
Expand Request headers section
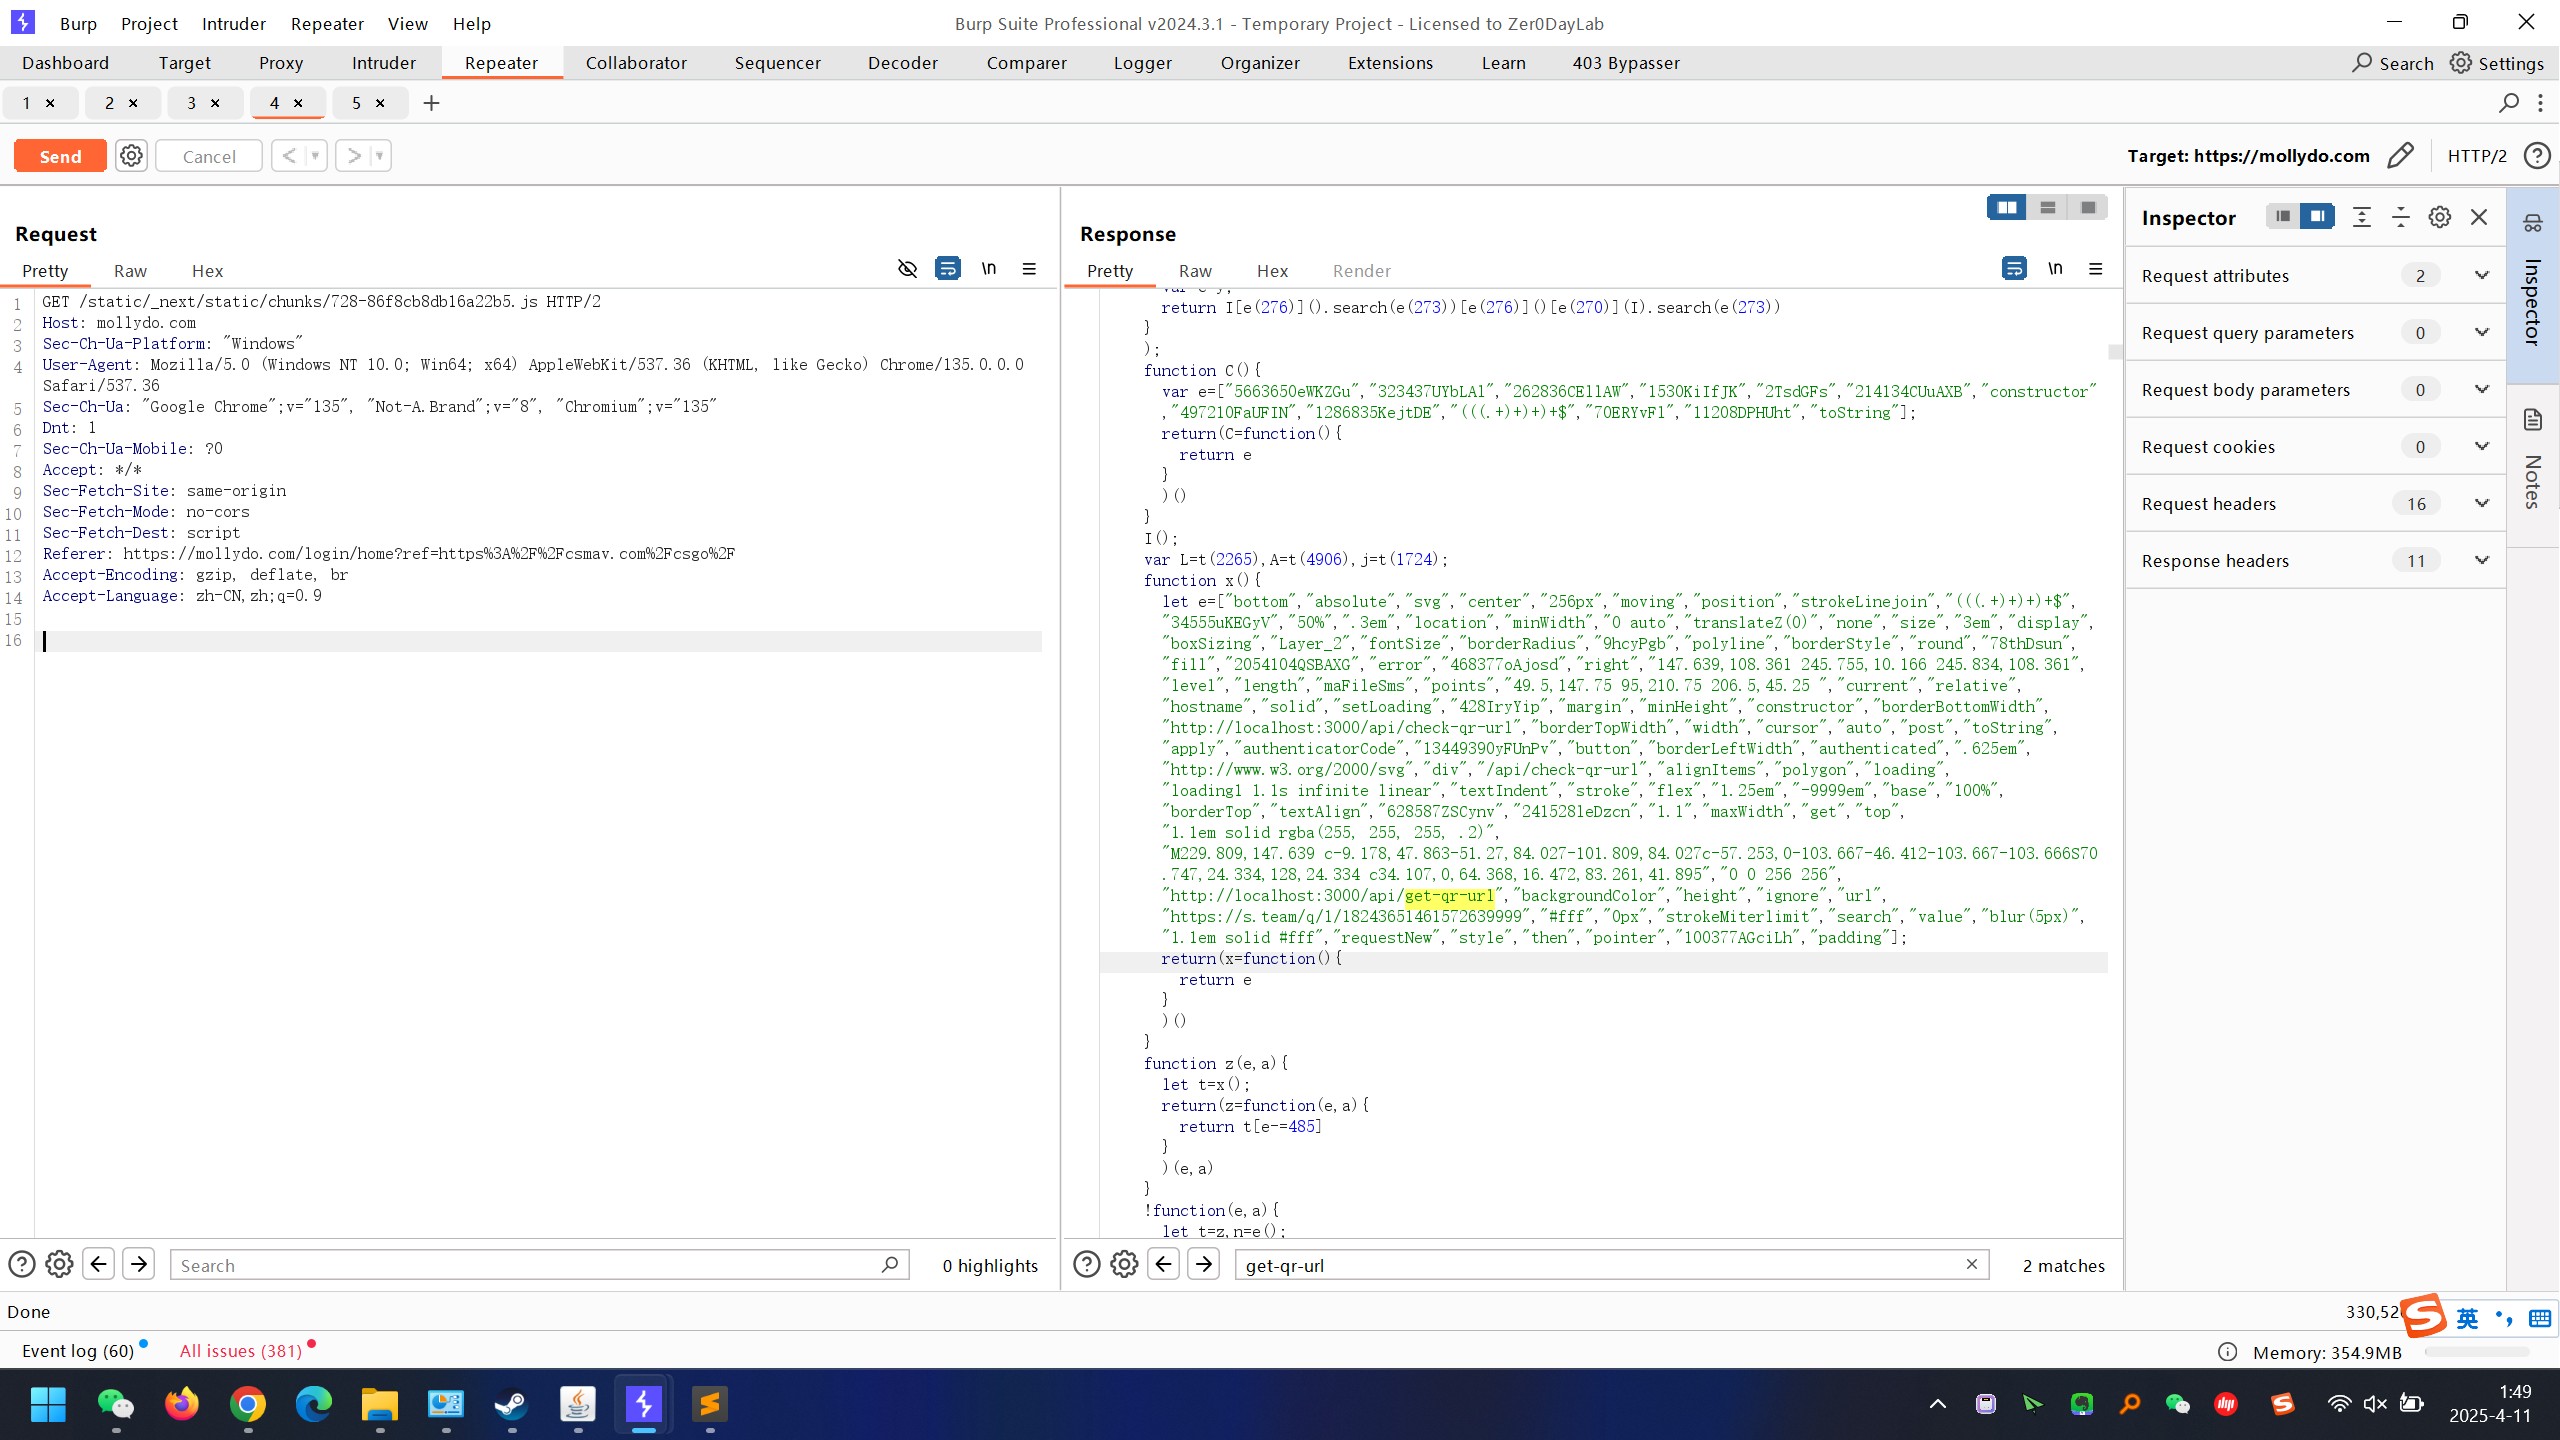(2481, 503)
